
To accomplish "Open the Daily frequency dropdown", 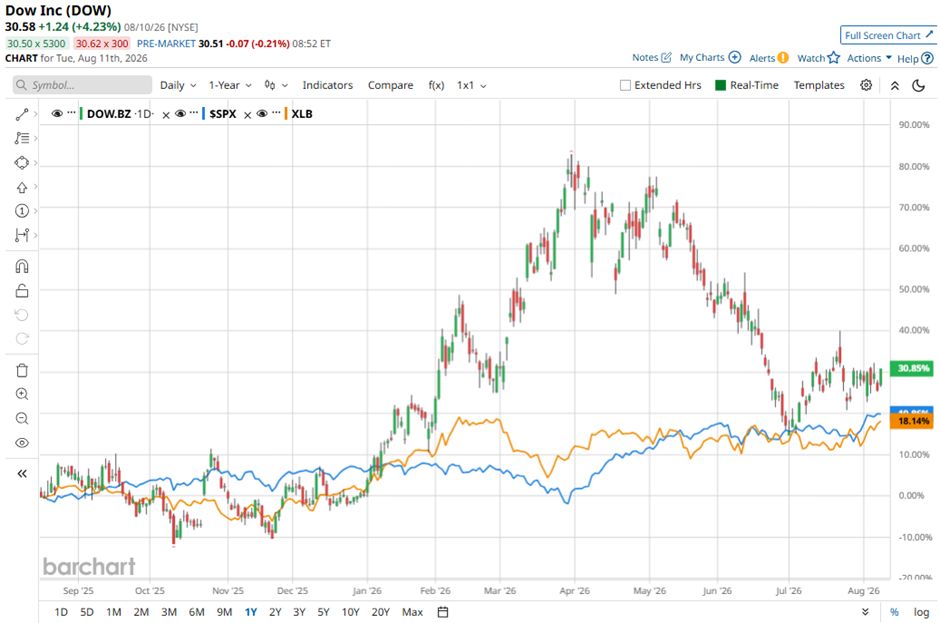I will tap(178, 85).
